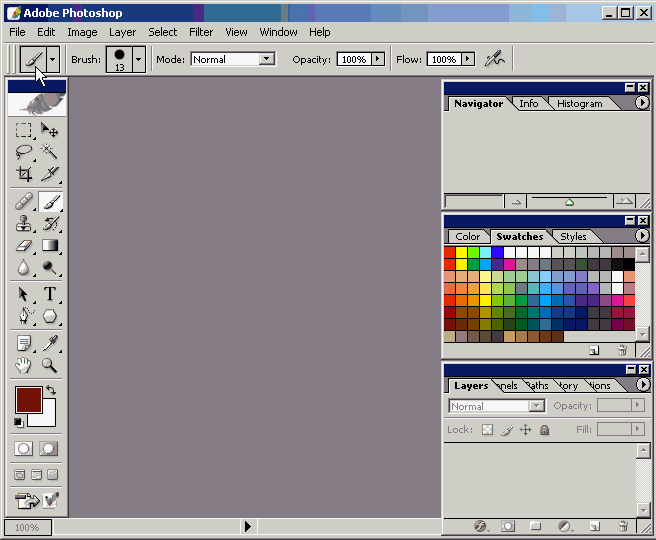
Task: Switch to Quick Mask mode
Action: [x=48, y=449]
